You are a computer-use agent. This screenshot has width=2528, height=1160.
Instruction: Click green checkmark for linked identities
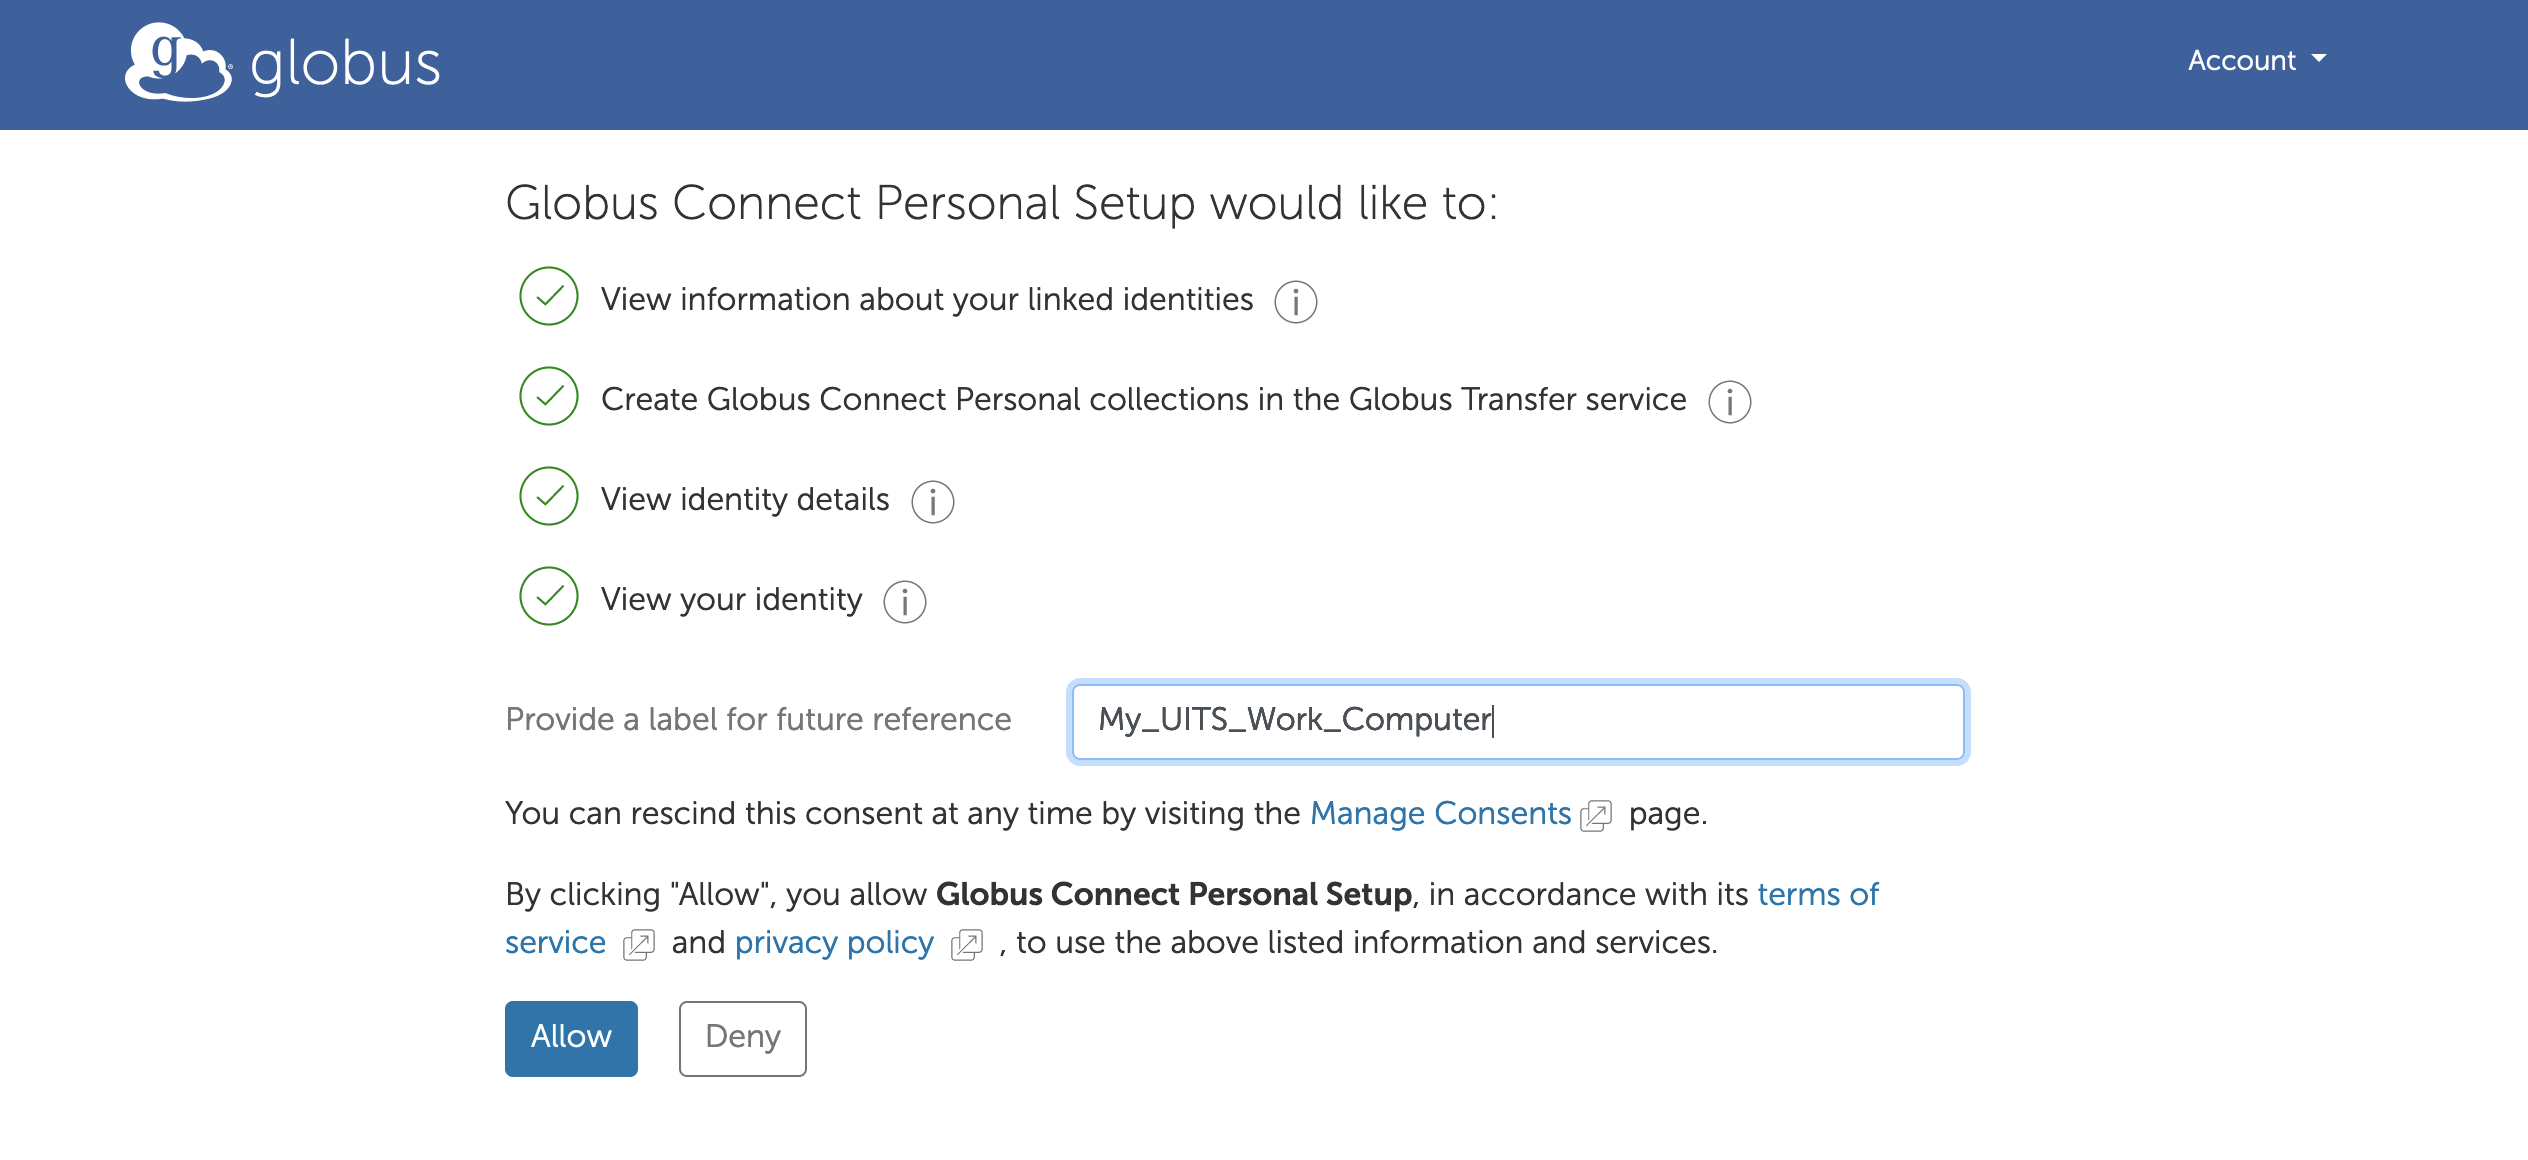pos(549,296)
